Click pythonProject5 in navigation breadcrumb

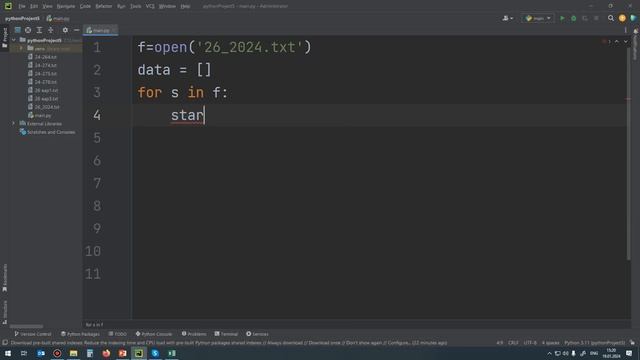point(22,18)
